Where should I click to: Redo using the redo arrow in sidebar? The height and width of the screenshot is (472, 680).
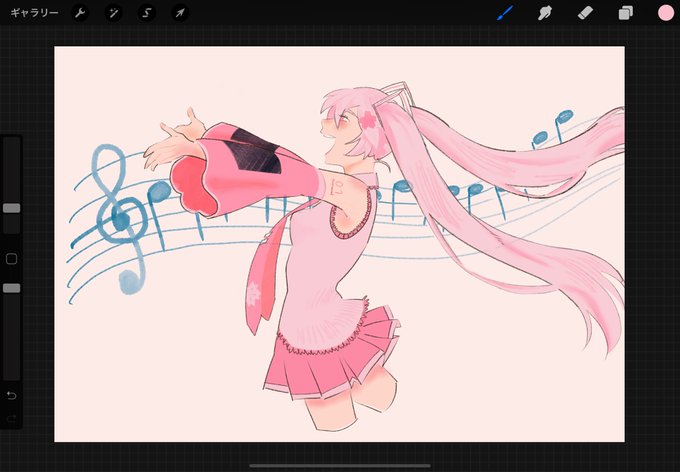[12, 418]
